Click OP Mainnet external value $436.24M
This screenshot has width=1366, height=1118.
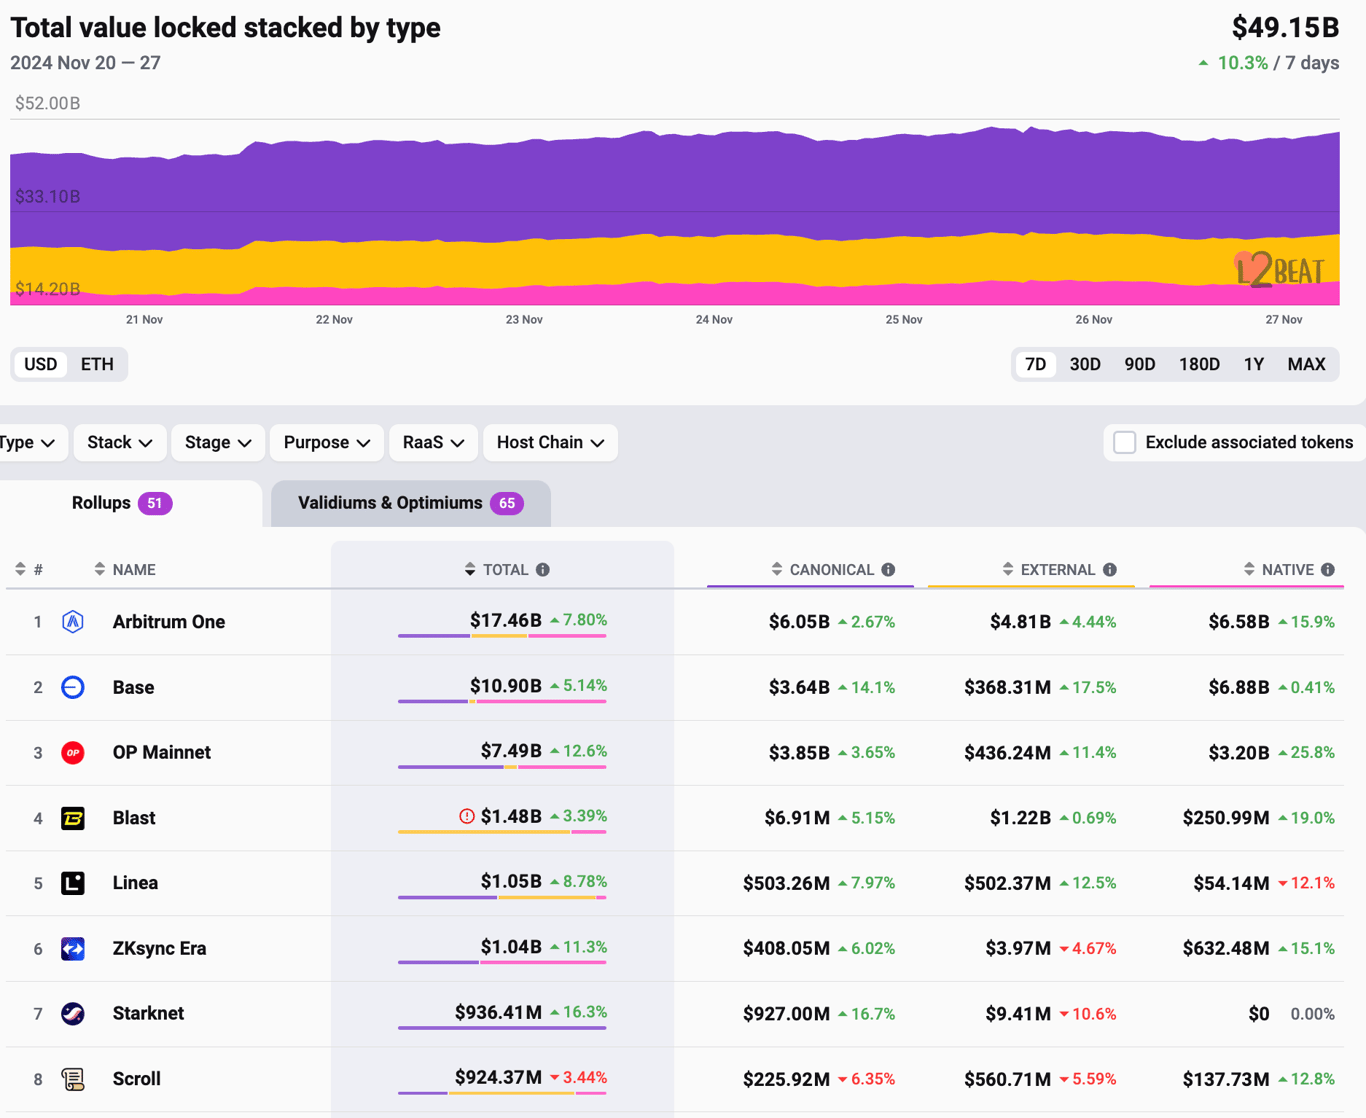click(1007, 753)
